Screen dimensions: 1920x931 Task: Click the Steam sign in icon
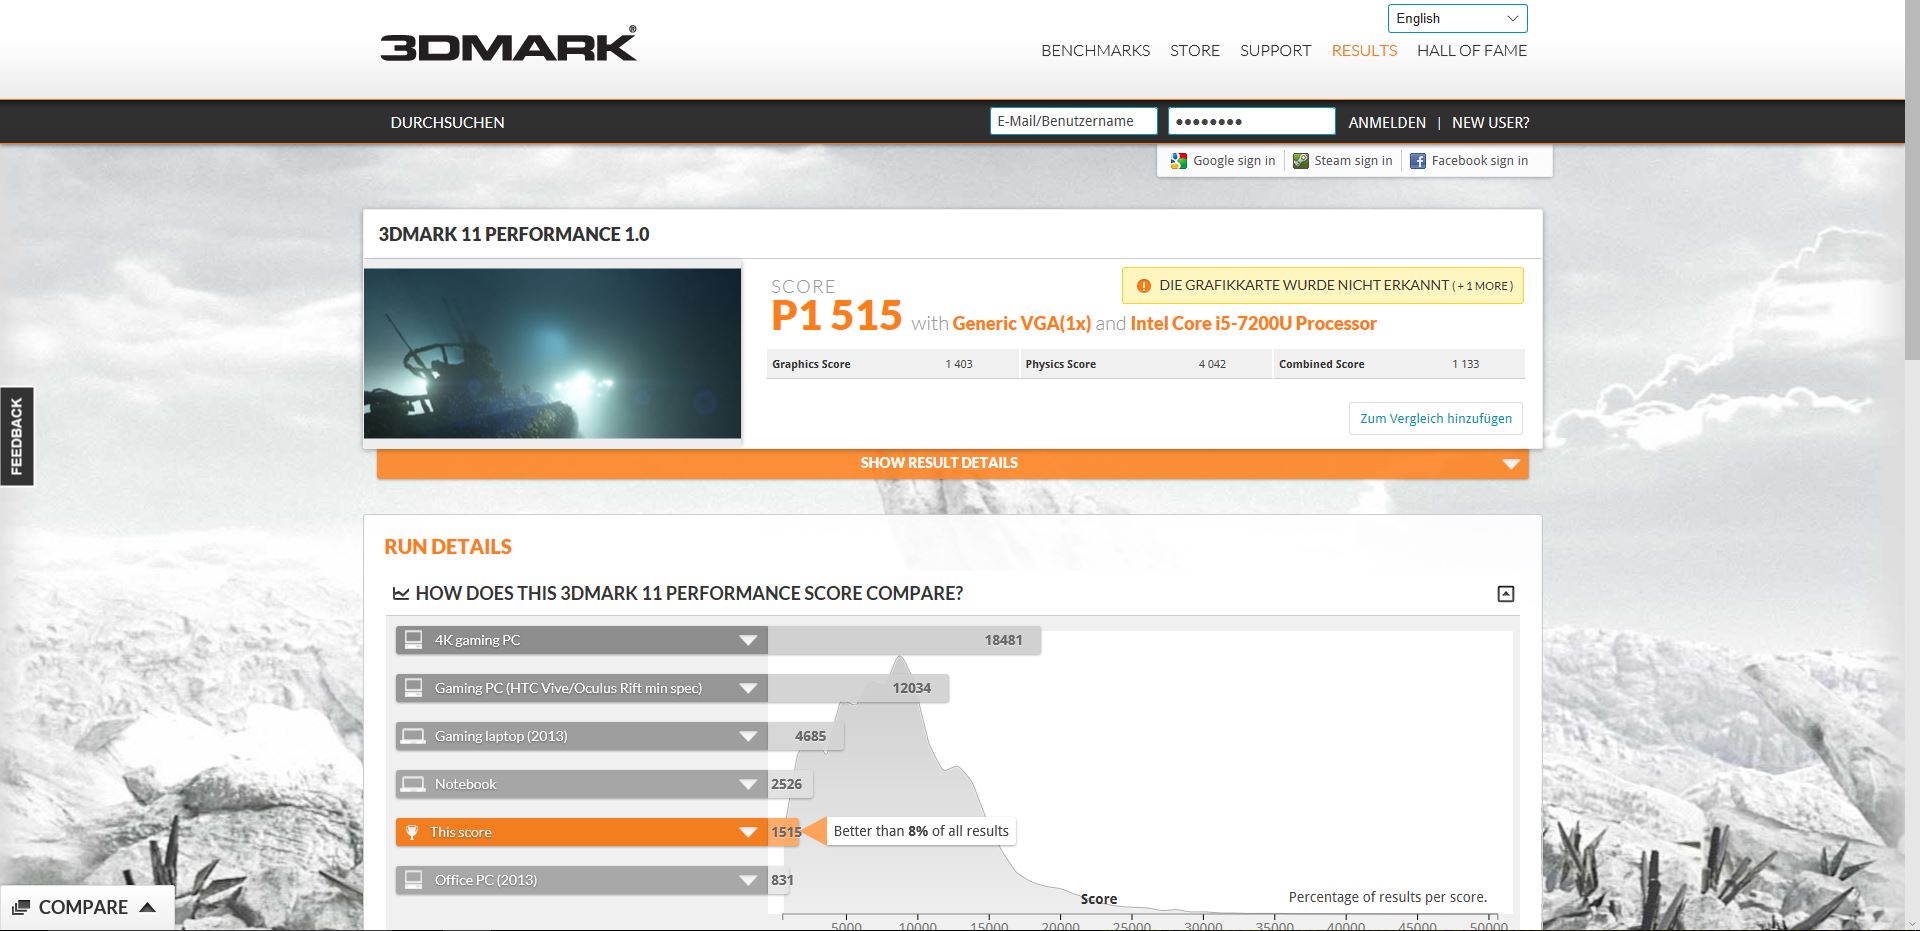coord(1300,161)
